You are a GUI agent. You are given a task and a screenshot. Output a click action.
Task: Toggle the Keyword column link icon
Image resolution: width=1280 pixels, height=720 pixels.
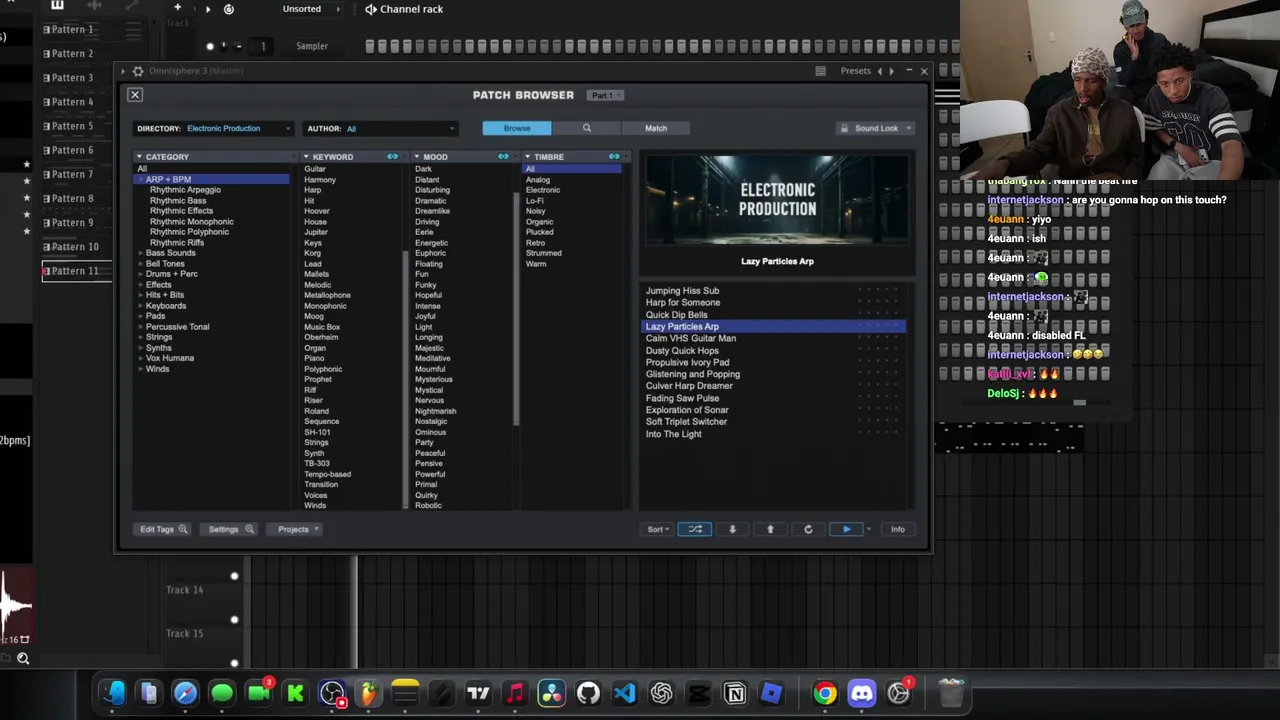pos(392,157)
